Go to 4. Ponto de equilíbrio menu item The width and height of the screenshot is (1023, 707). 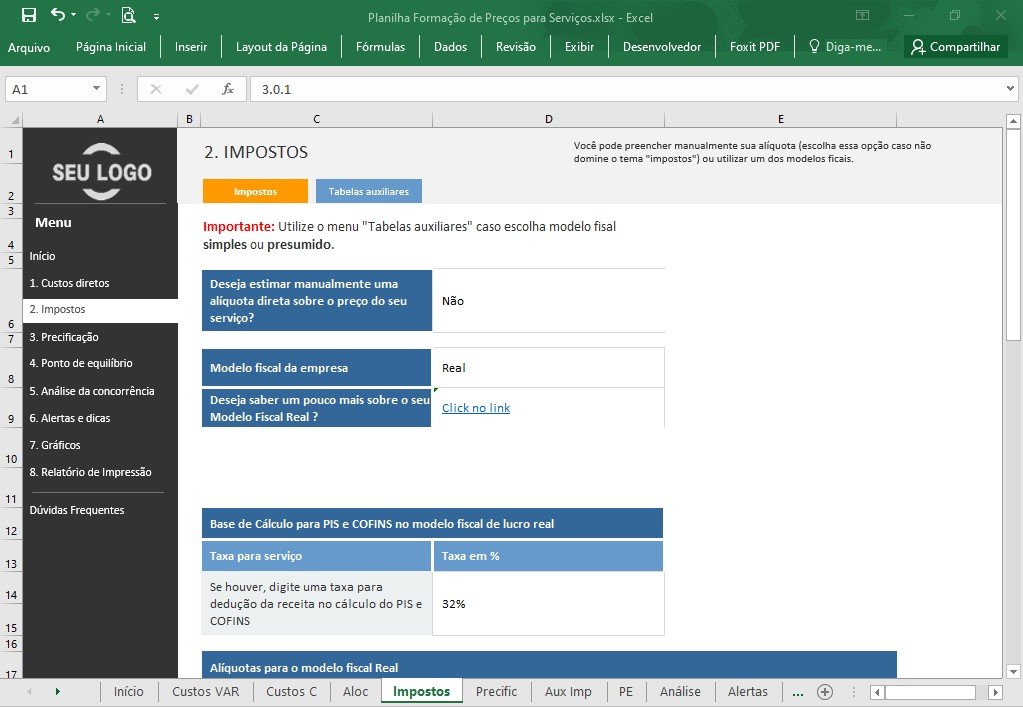[81, 363]
